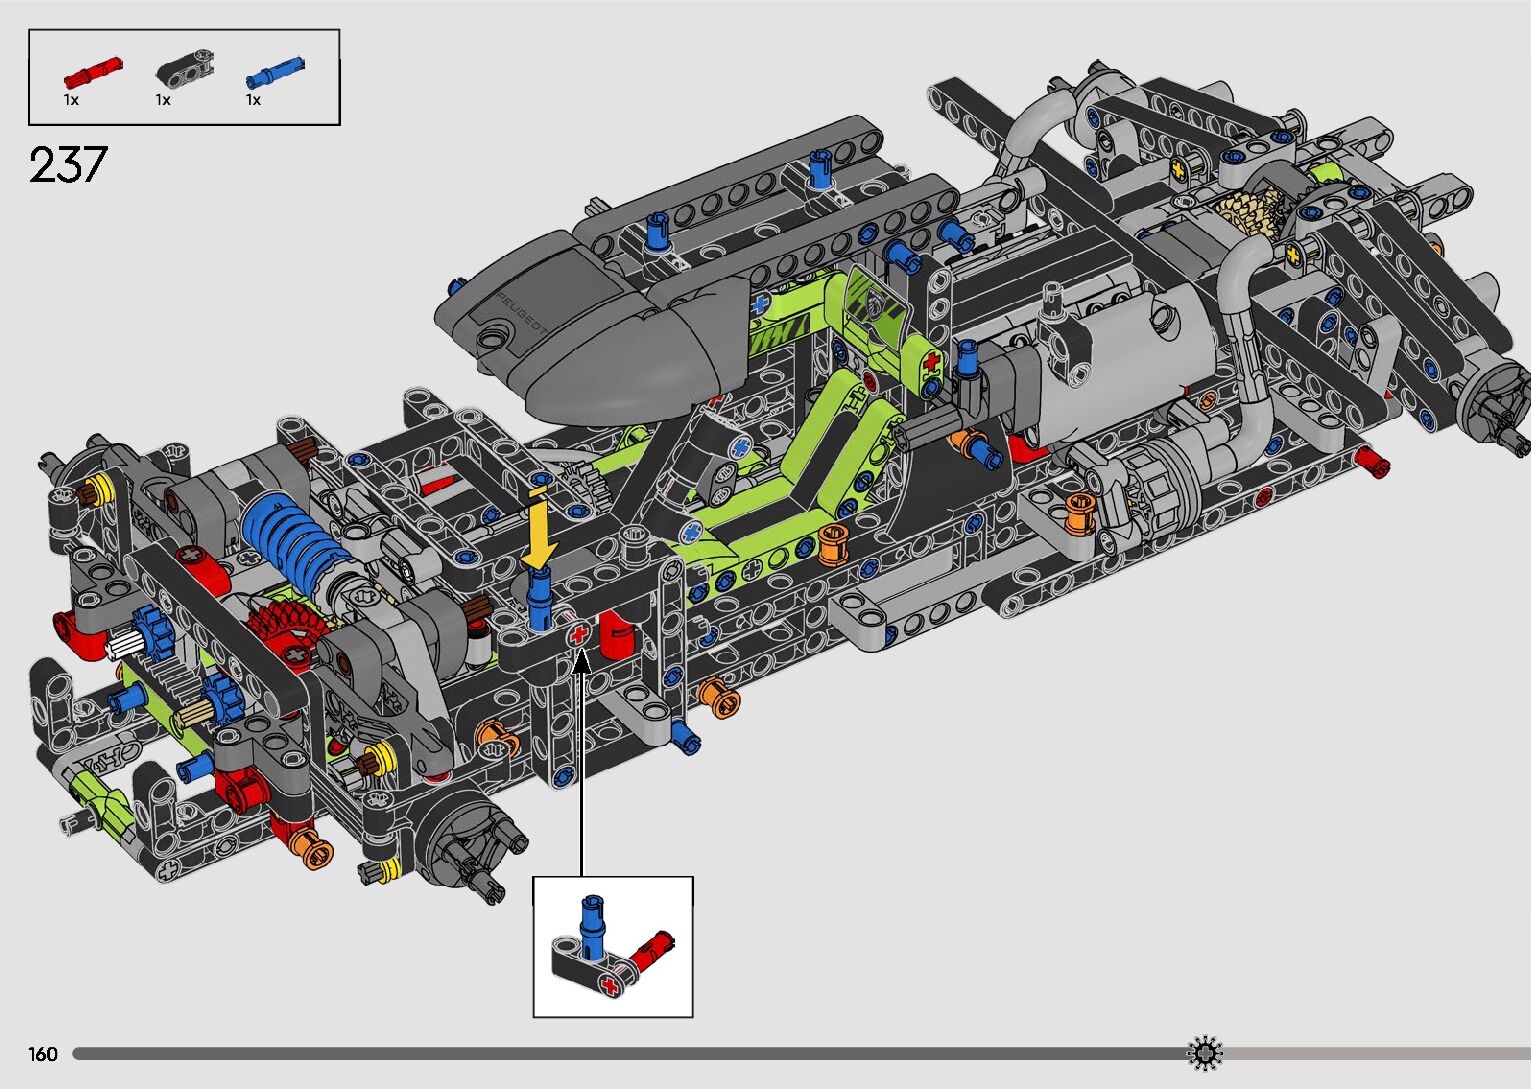Image resolution: width=1531 pixels, height=1089 pixels.
Task: Click the step number 237
Action: [x=68, y=165]
